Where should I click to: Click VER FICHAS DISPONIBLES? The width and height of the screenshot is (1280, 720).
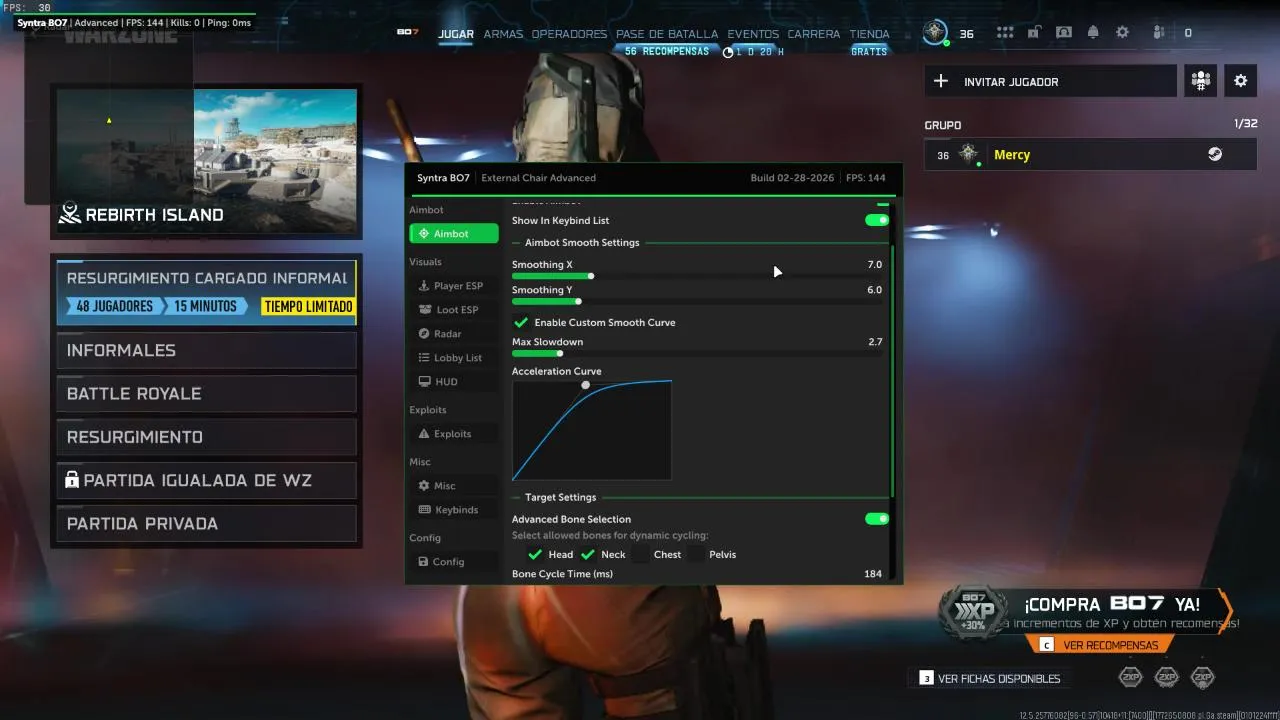pyautogui.click(x=989, y=678)
